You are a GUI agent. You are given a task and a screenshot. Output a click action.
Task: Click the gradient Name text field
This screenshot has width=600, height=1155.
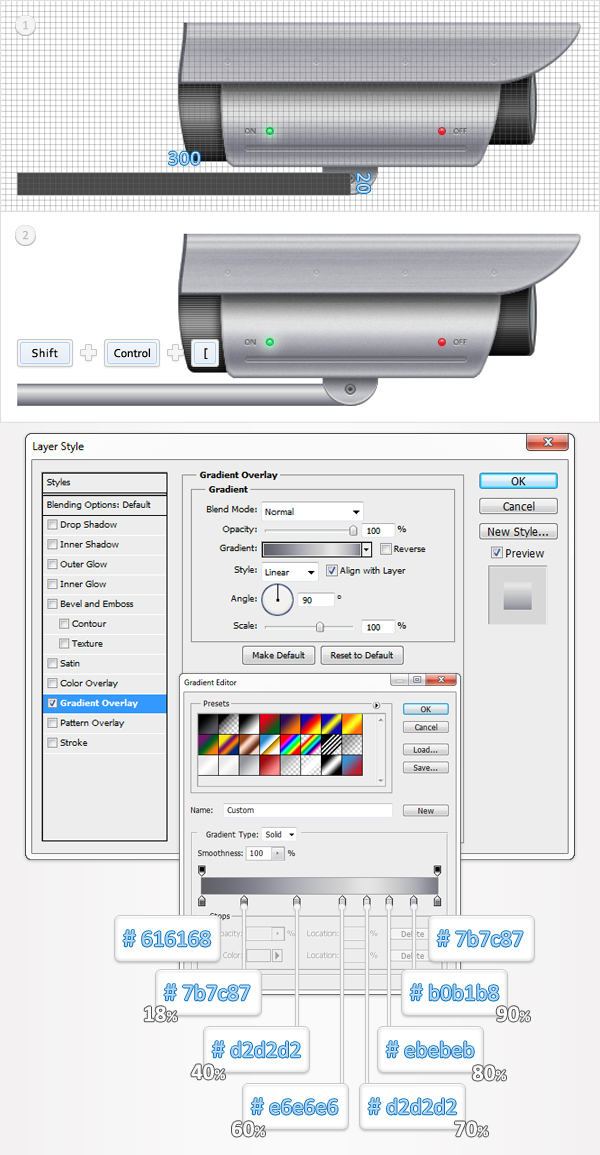point(307,810)
